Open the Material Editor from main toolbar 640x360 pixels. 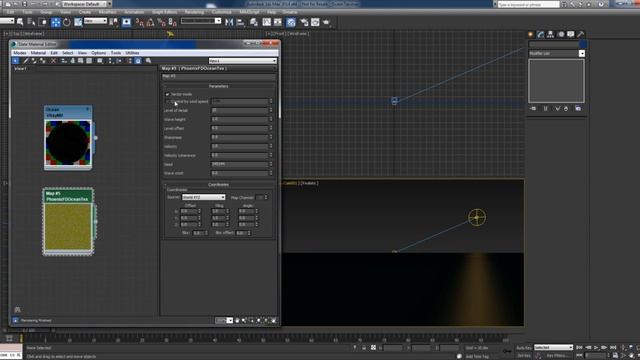point(291,22)
